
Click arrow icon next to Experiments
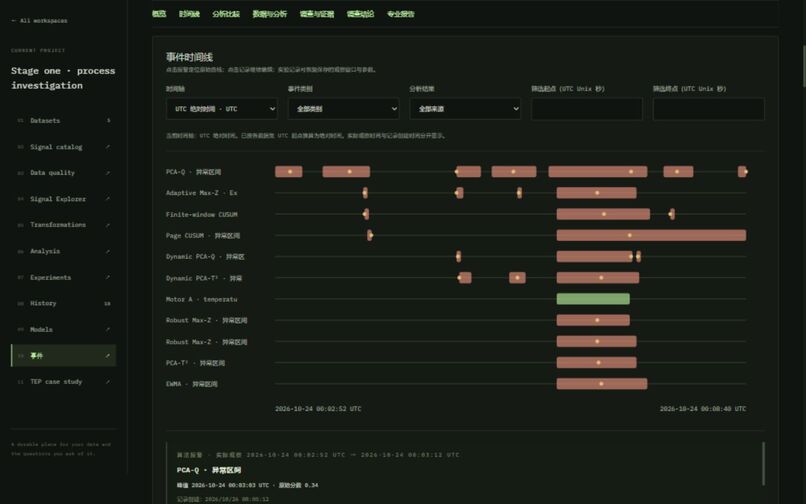[x=107, y=277]
